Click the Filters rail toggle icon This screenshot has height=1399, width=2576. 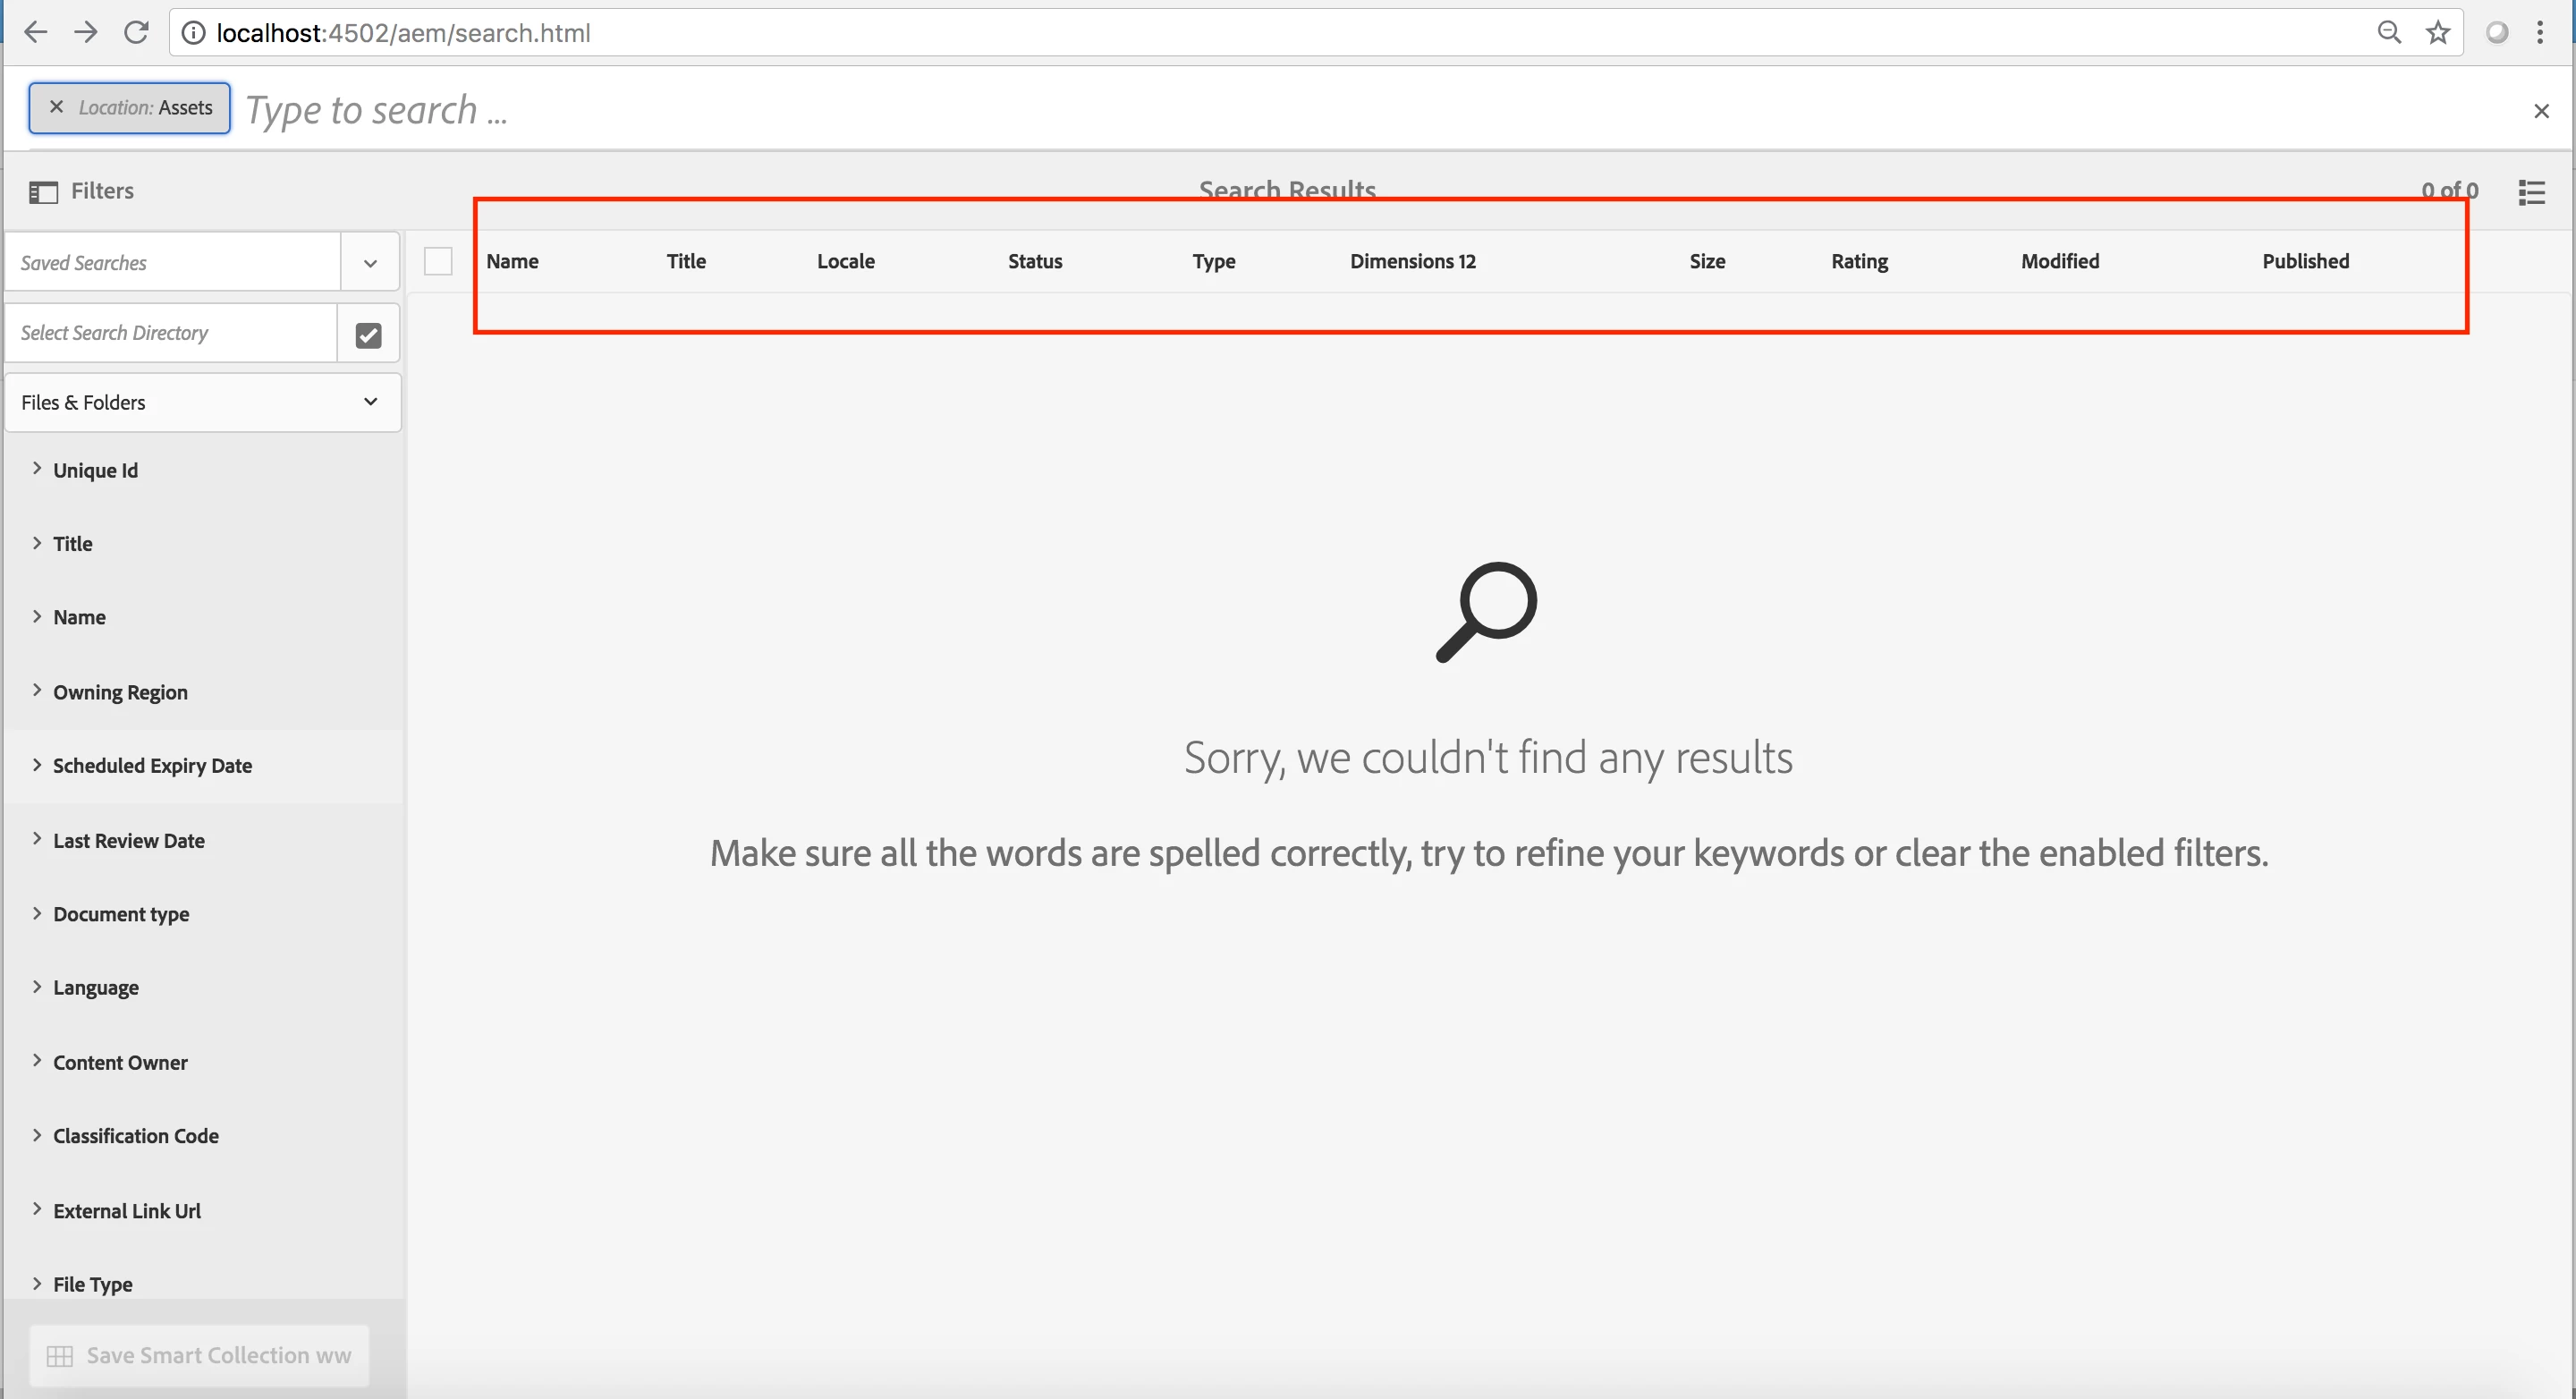tap(43, 191)
